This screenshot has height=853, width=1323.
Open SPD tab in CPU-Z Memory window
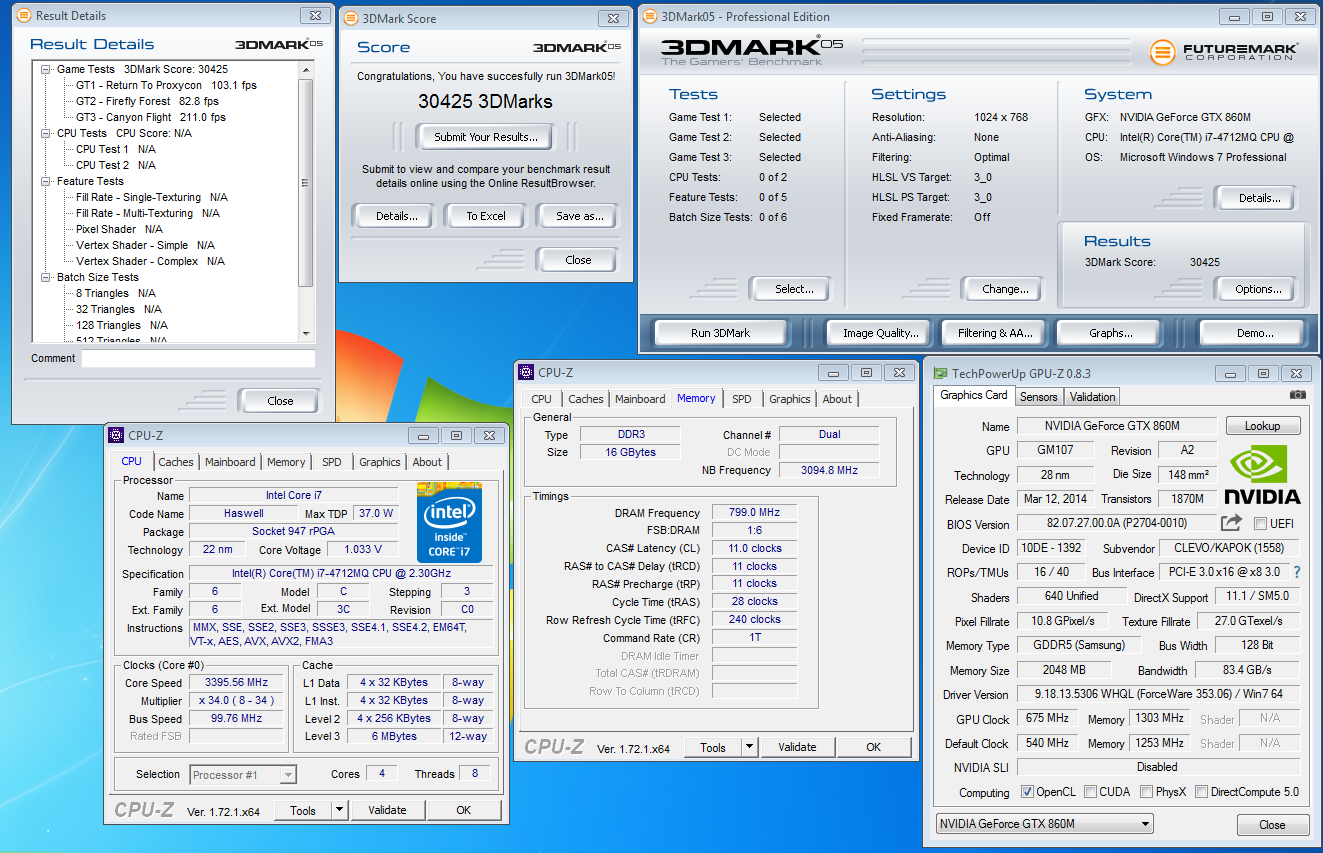tap(741, 399)
